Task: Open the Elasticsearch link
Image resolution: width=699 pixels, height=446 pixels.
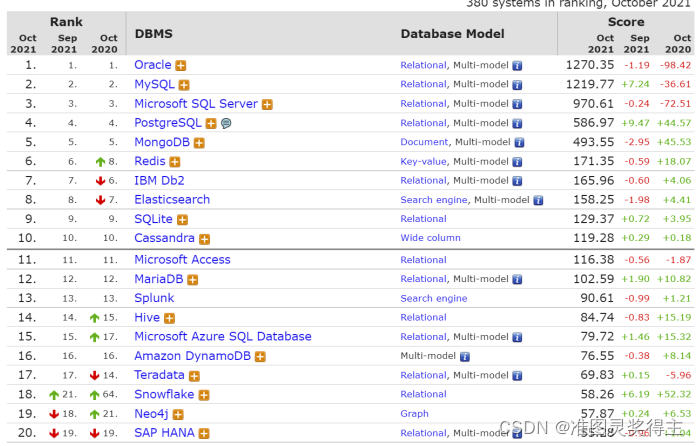Action: (x=172, y=199)
